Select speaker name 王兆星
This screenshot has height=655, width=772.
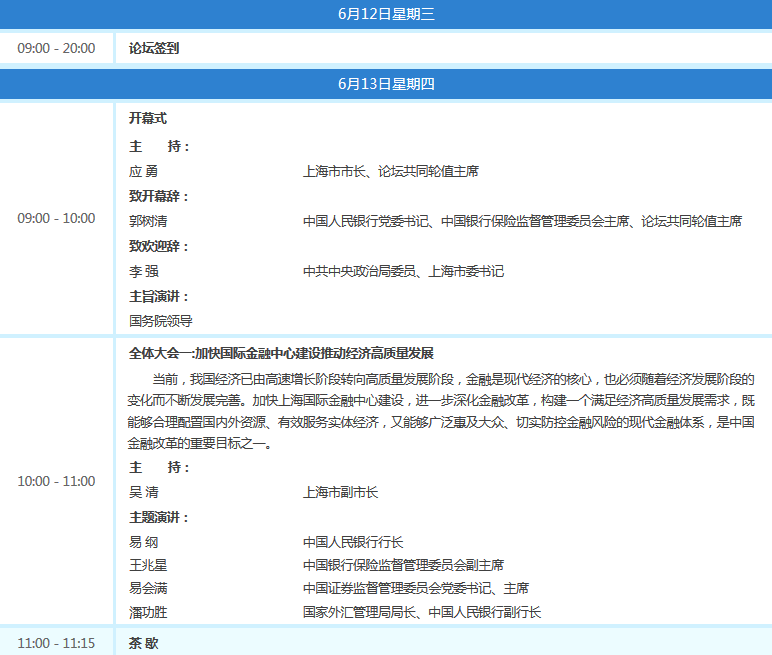(147, 565)
